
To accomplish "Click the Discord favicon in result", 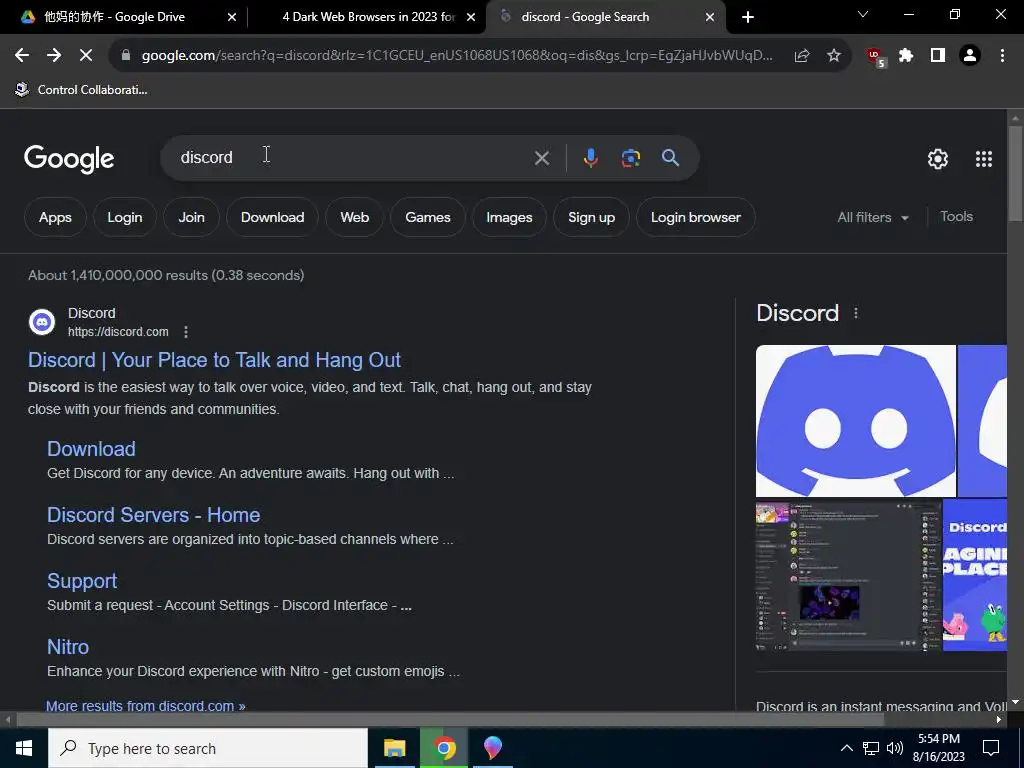I will pos(42,322).
